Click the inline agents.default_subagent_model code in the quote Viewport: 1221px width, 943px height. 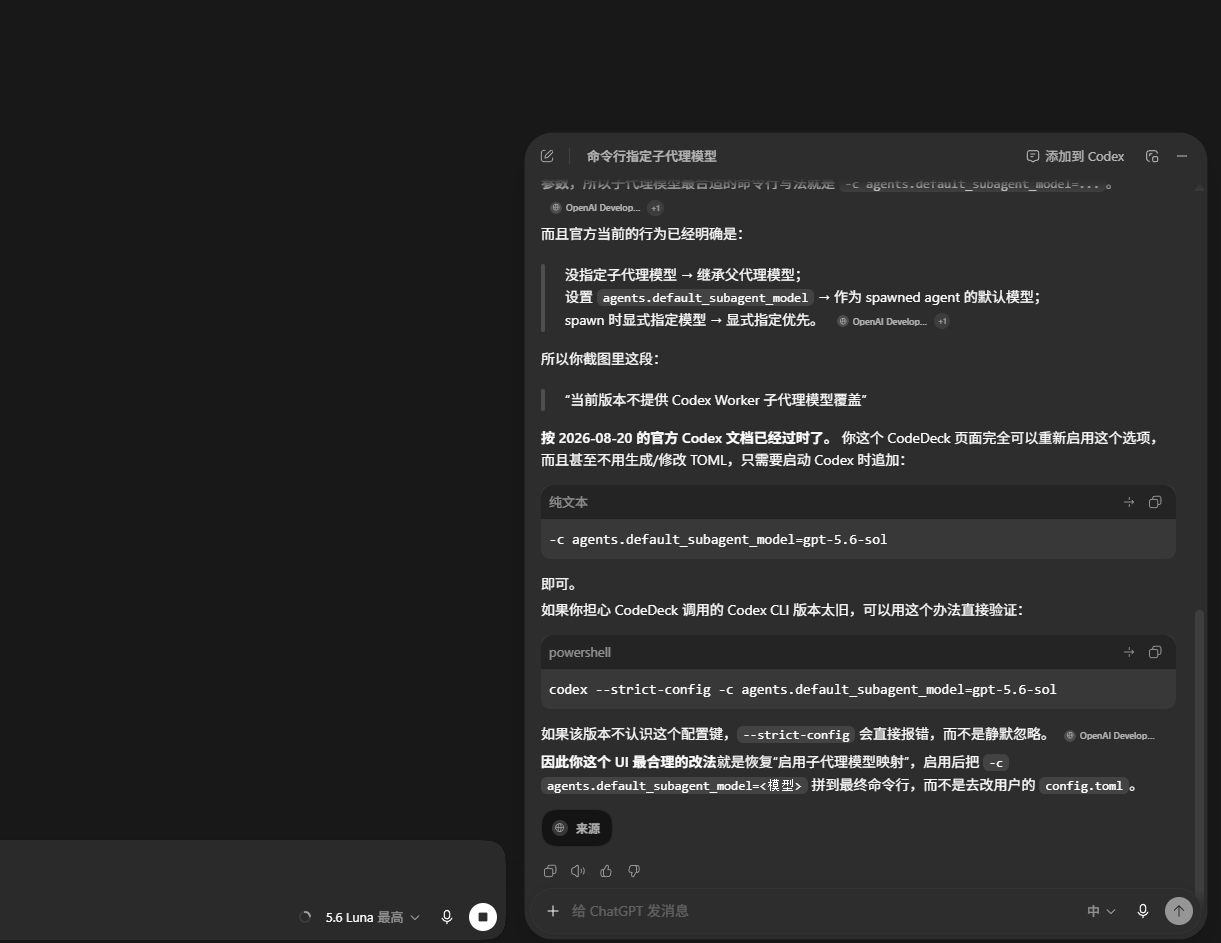coord(705,297)
